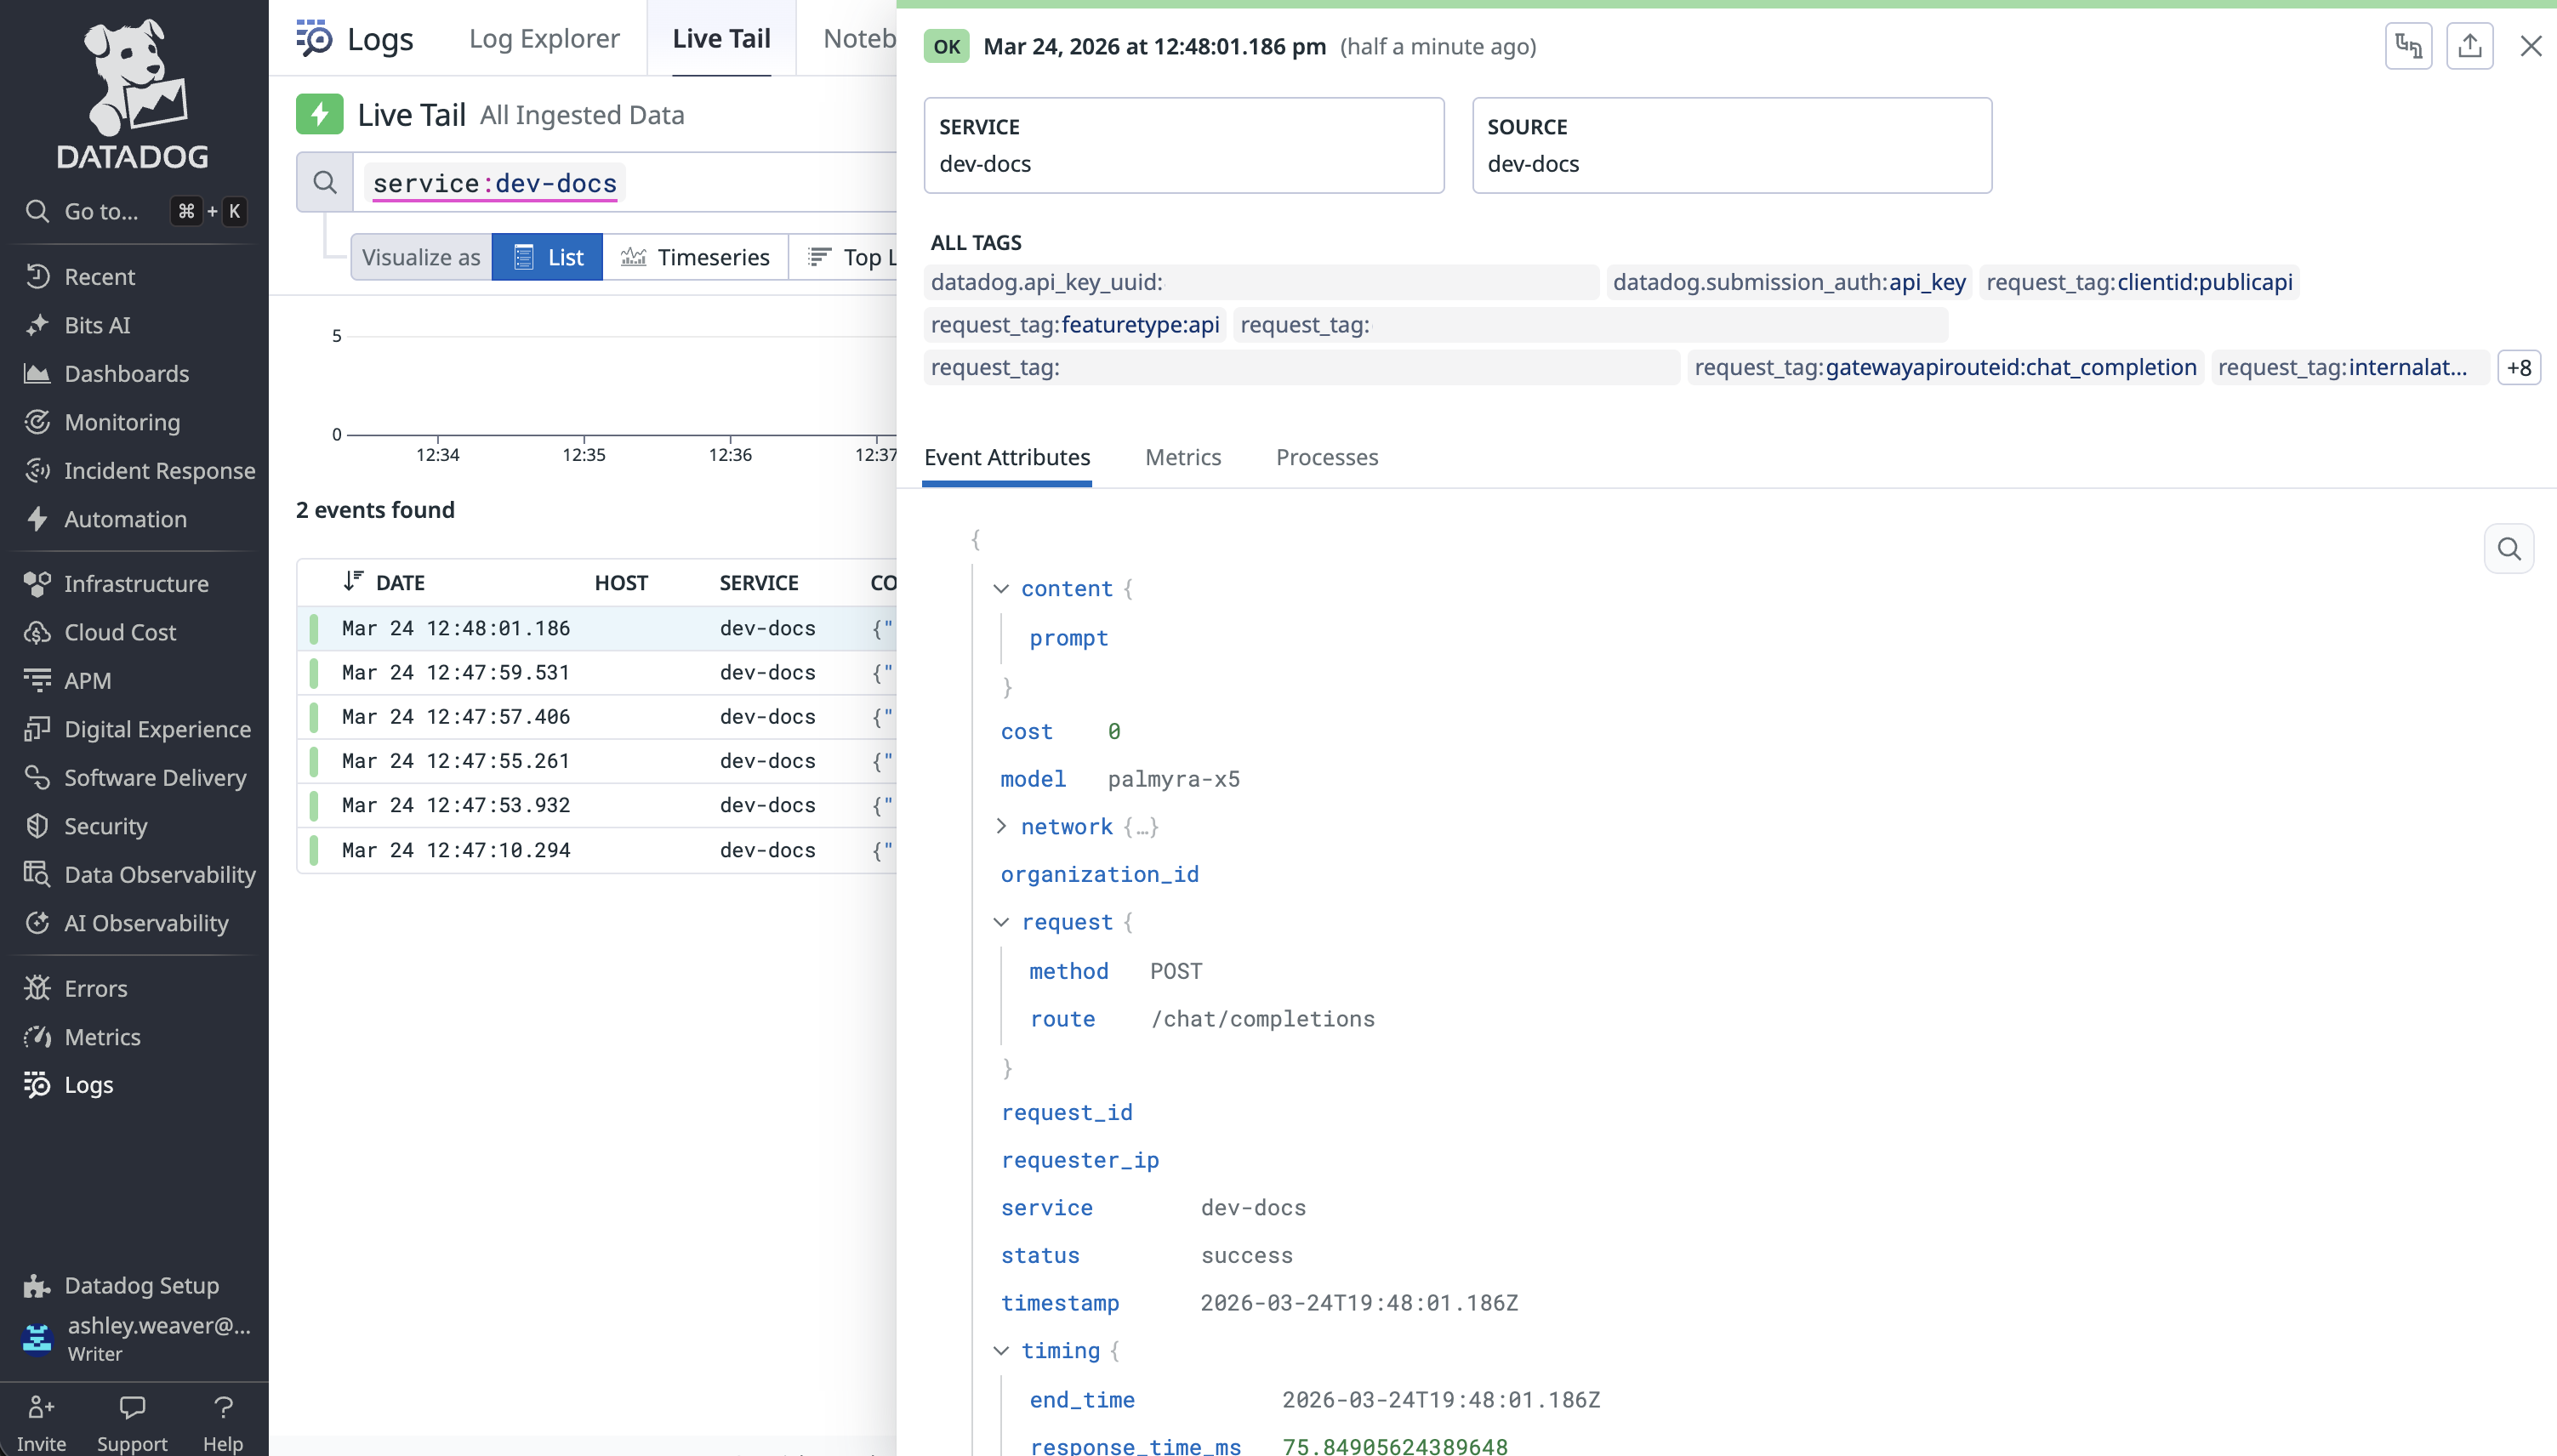Keep List visualization selected
The width and height of the screenshot is (2557, 1456).
(x=547, y=257)
